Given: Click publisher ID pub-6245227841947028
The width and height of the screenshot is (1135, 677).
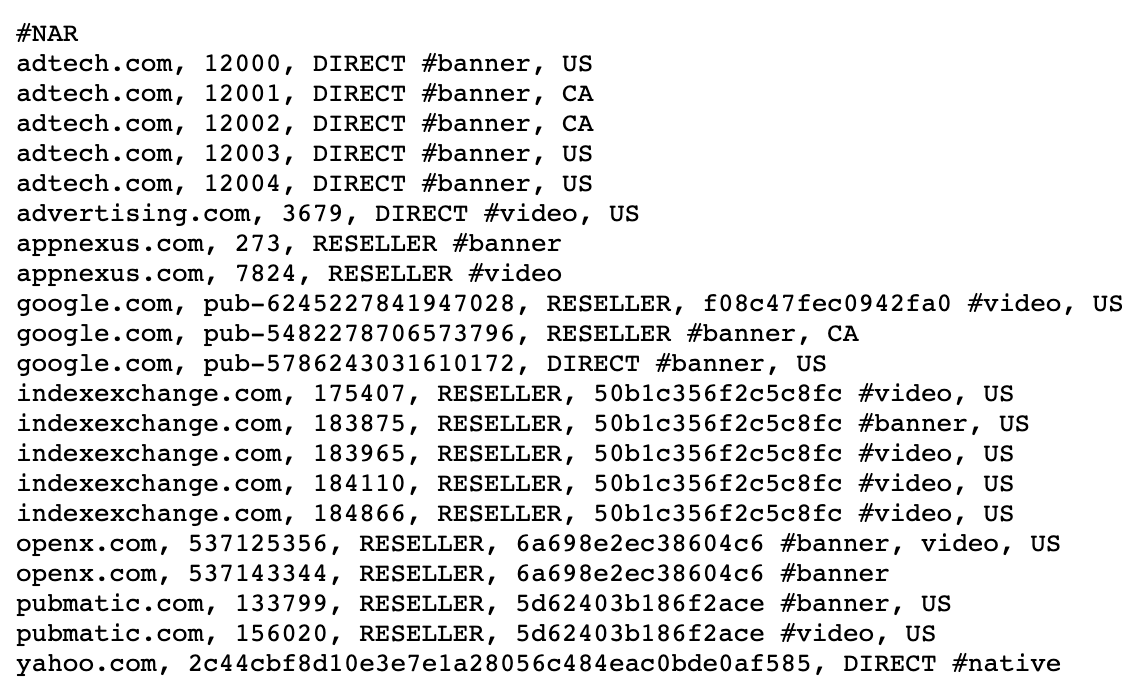Looking at the screenshot, I should coord(360,304).
